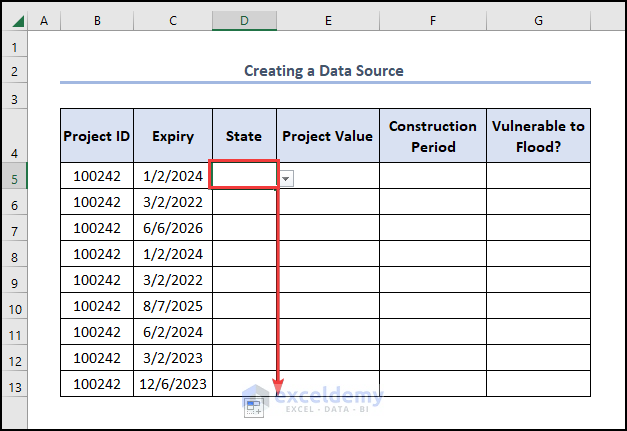Open the dropdown arrow beside cell D5
This screenshot has height=431, width=627.
[286, 177]
